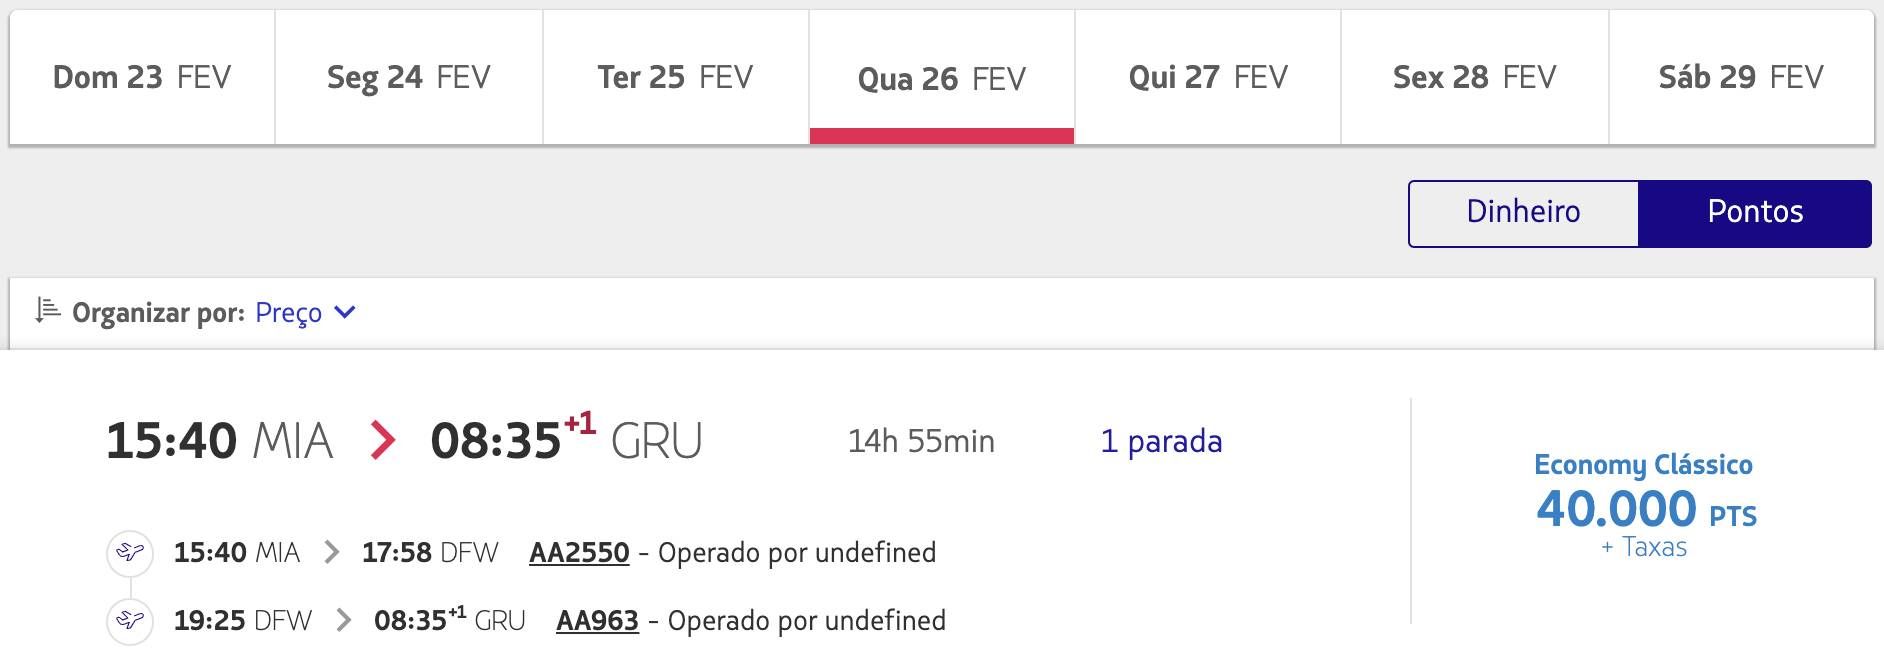Click the airplane icon for flight AA2550
Screen dimensions: 1884x664
coord(130,552)
